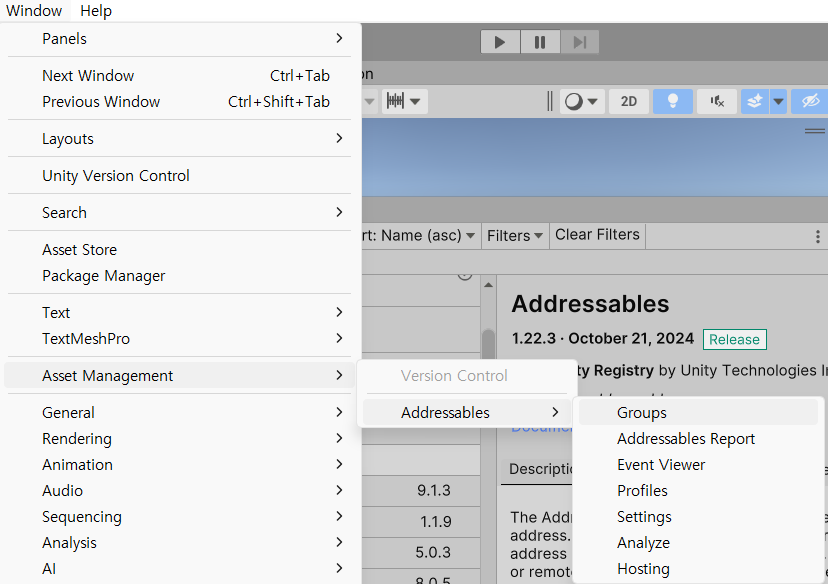
Task: Open the Sort Name (asc) dropdown
Action: click(419, 236)
